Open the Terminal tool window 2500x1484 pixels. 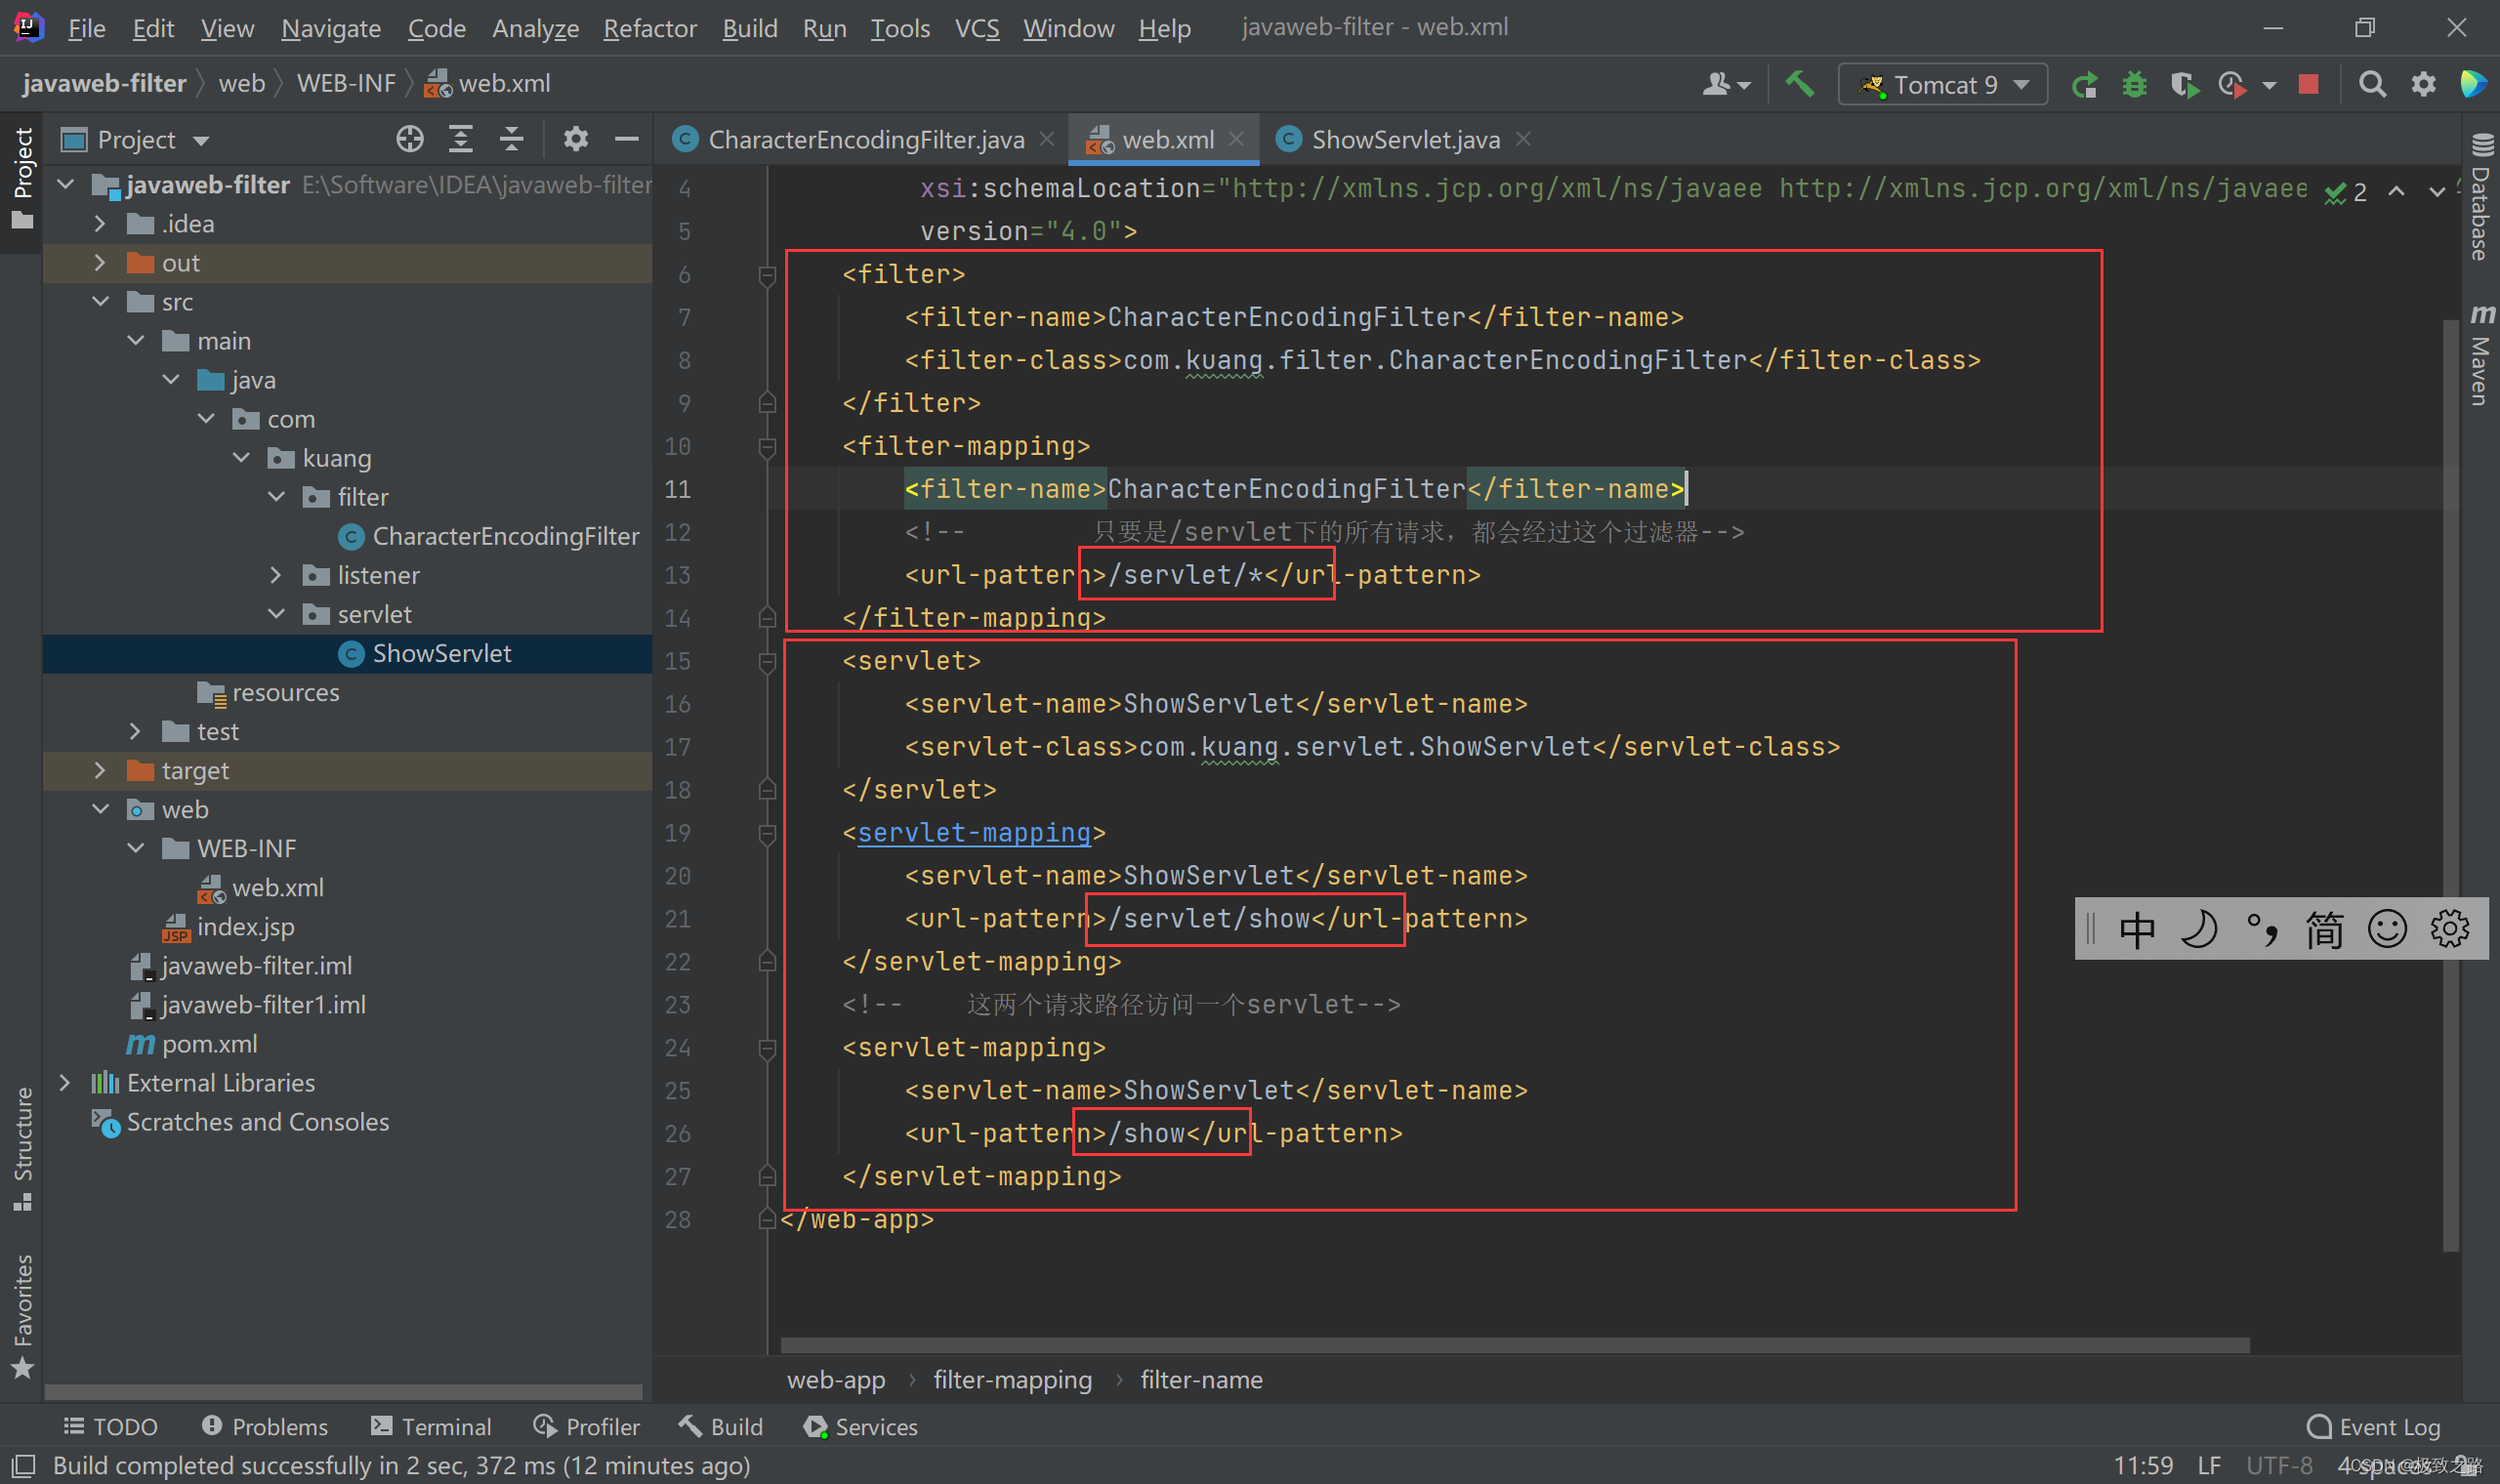click(431, 1427)
